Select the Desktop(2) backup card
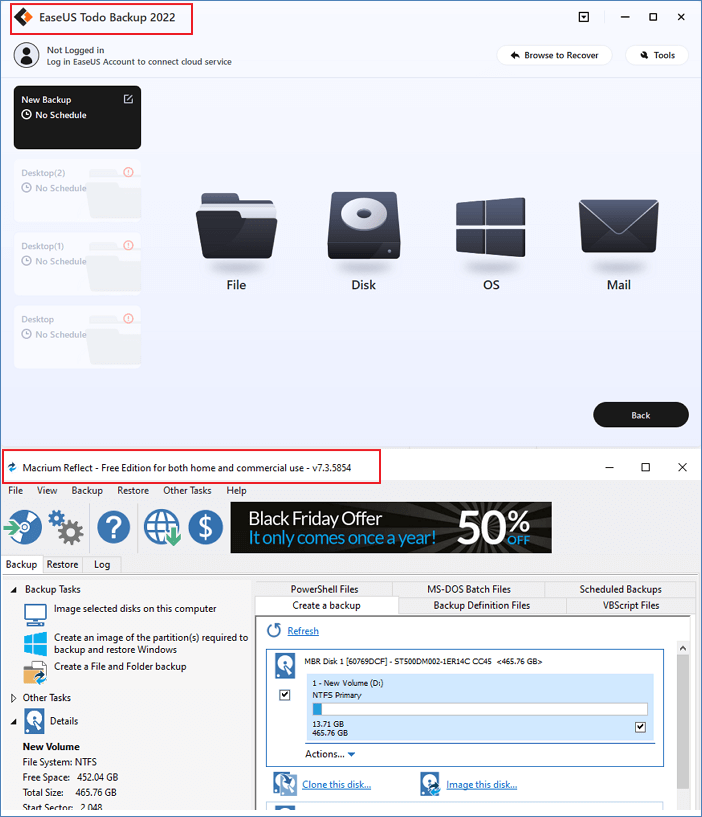702x817 pixels. coord(77,191)
